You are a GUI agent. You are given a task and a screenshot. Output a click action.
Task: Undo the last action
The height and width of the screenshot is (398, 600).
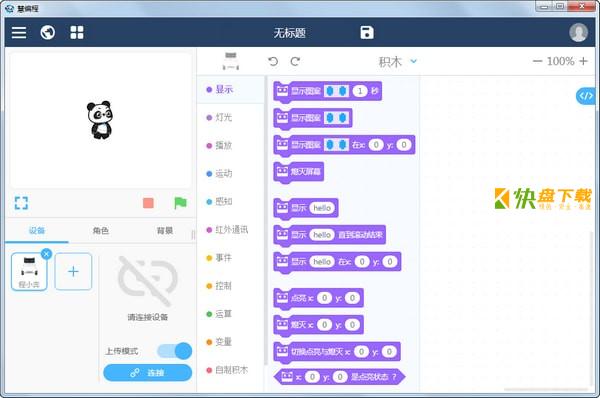(273, 61)
